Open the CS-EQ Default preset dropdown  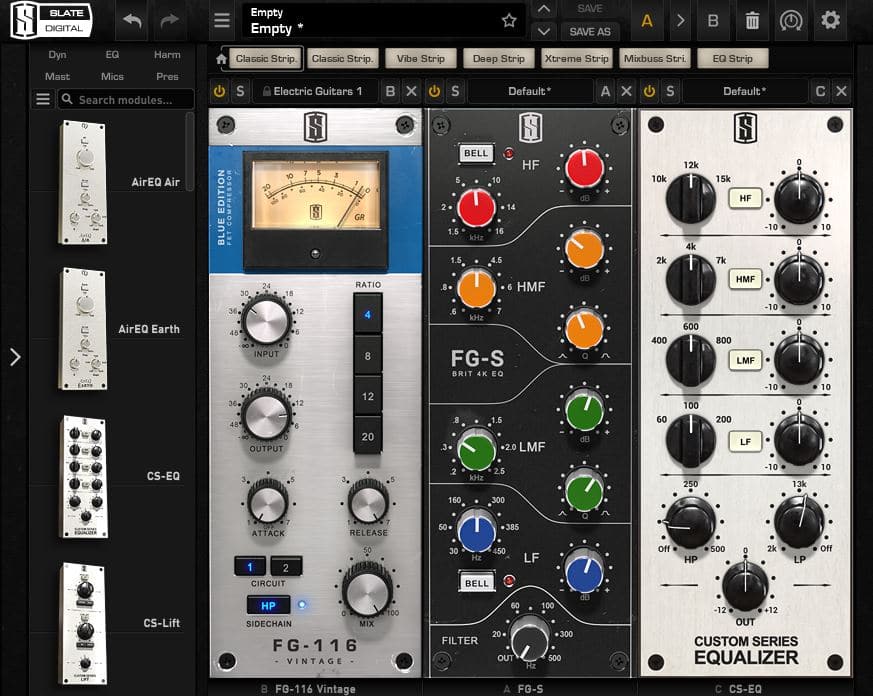pos(744,91)
